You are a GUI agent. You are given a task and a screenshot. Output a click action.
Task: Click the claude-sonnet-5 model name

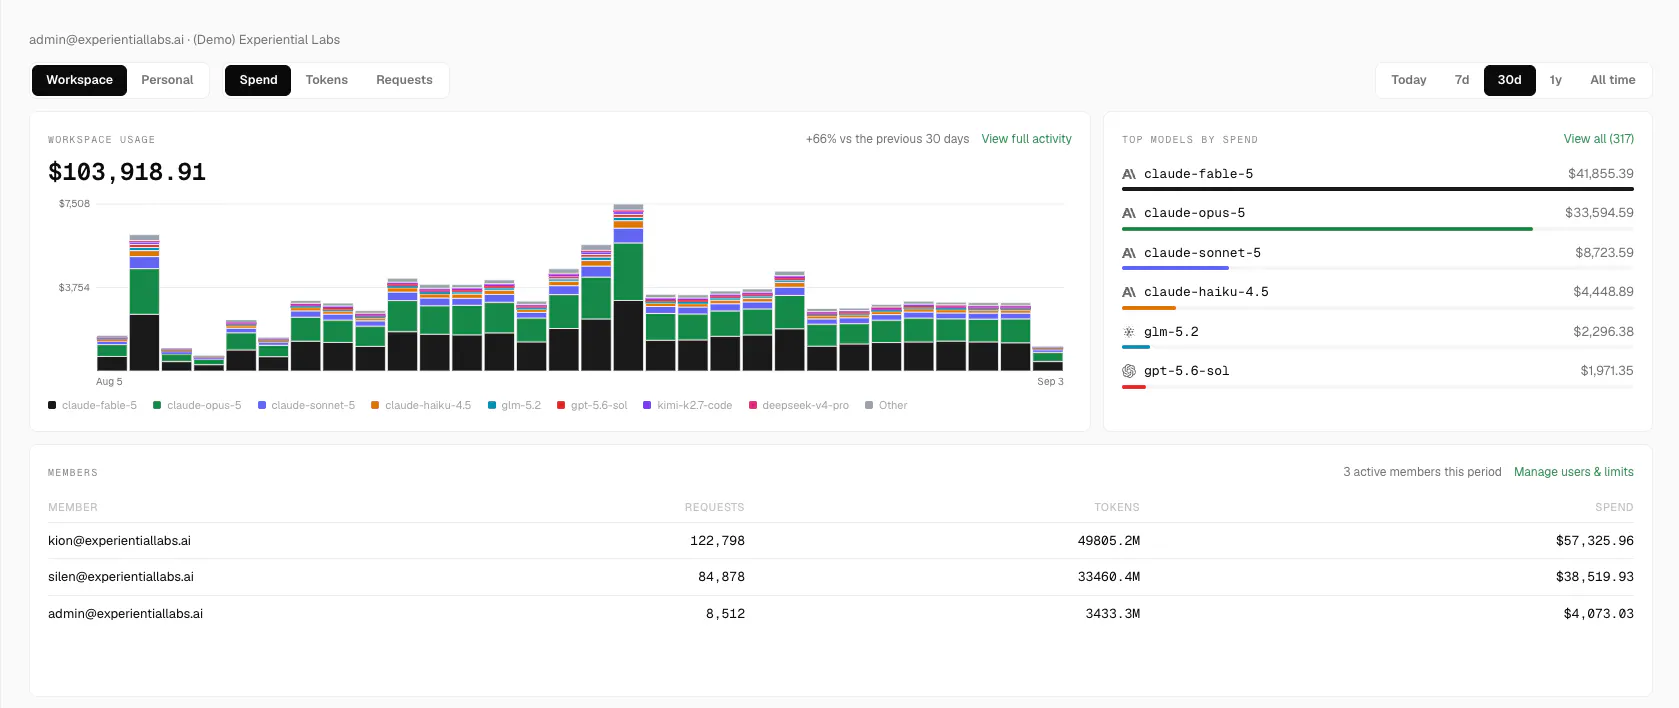point(1202,253)
